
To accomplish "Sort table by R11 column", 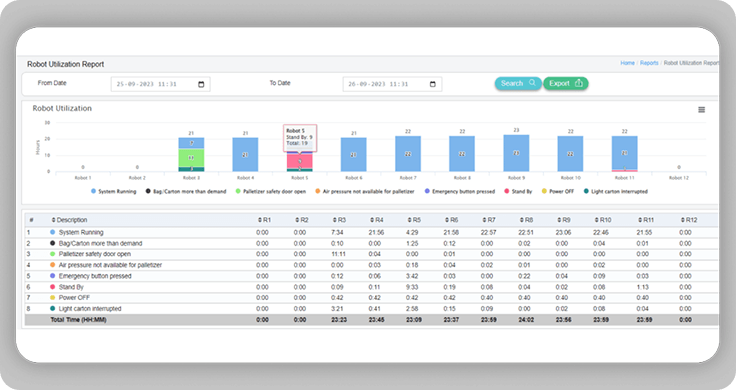I will tap(646, 220).
